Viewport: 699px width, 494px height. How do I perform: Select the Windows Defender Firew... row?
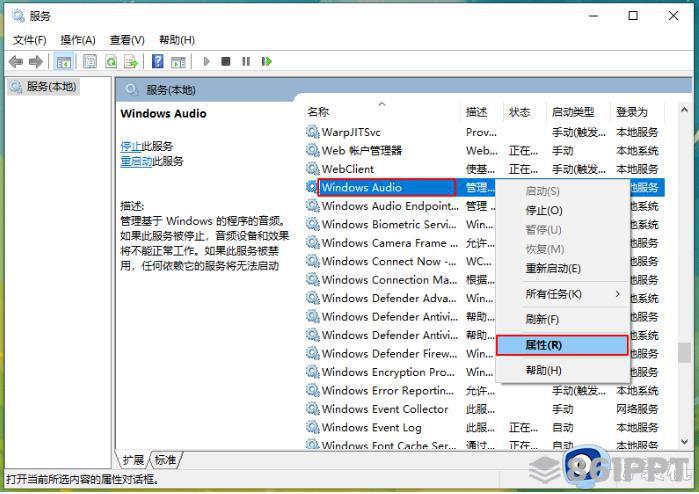(485, 354)
